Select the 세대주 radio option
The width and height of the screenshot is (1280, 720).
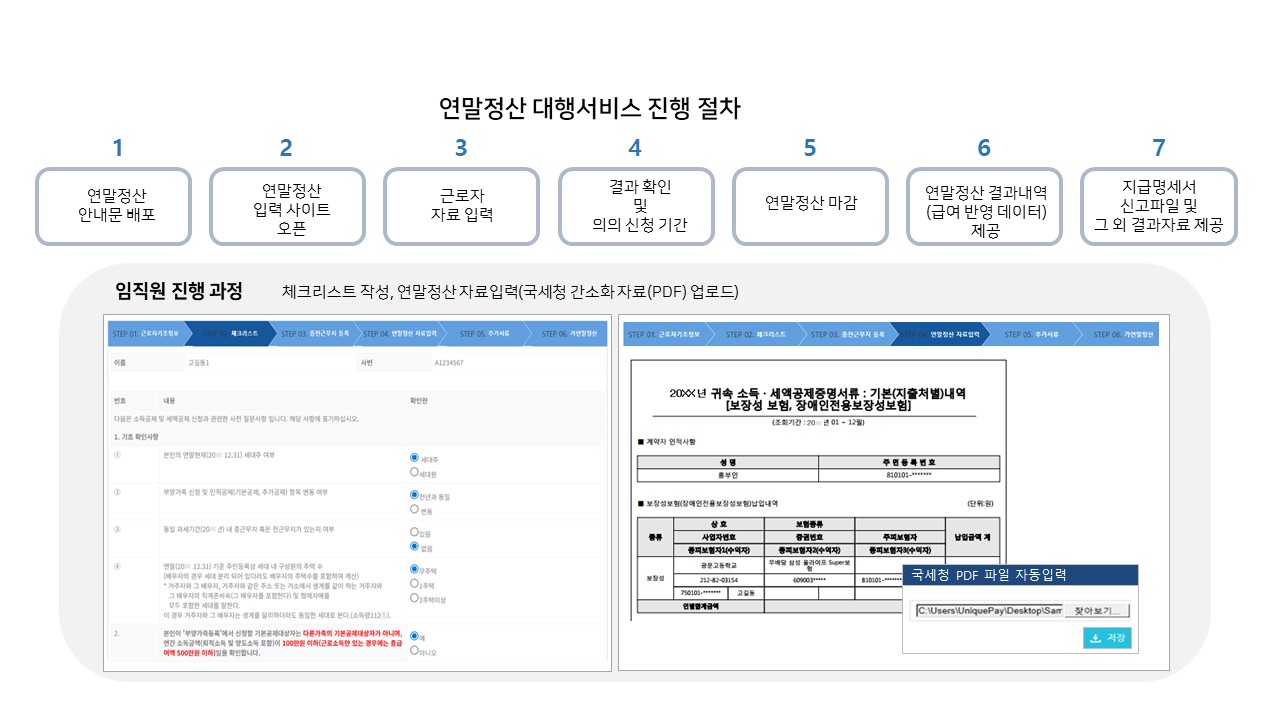tap(413, 458)
